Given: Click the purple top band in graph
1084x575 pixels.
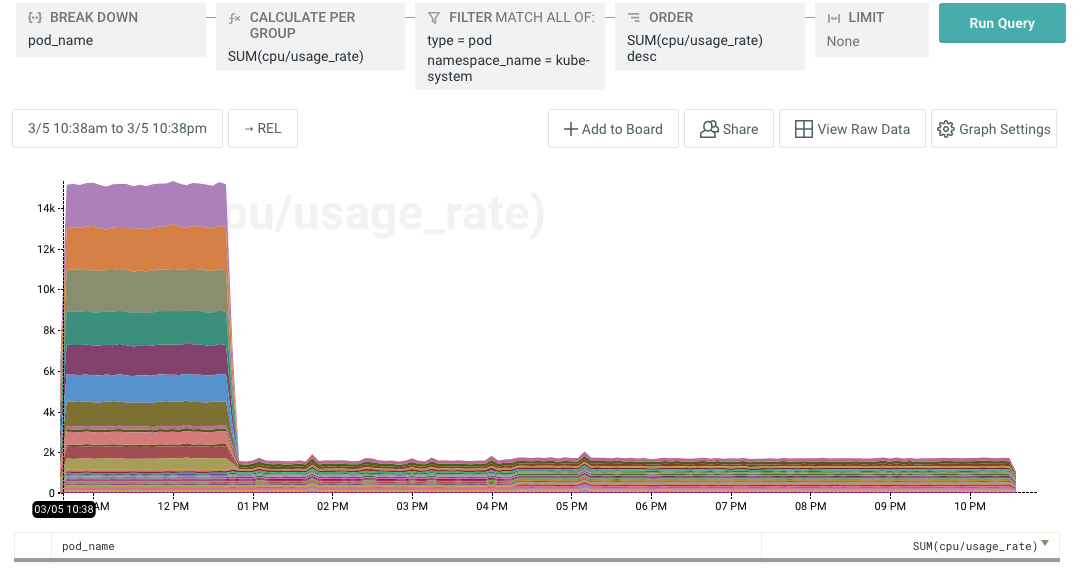Looking at the screenshot, I should tap(145, 205).
